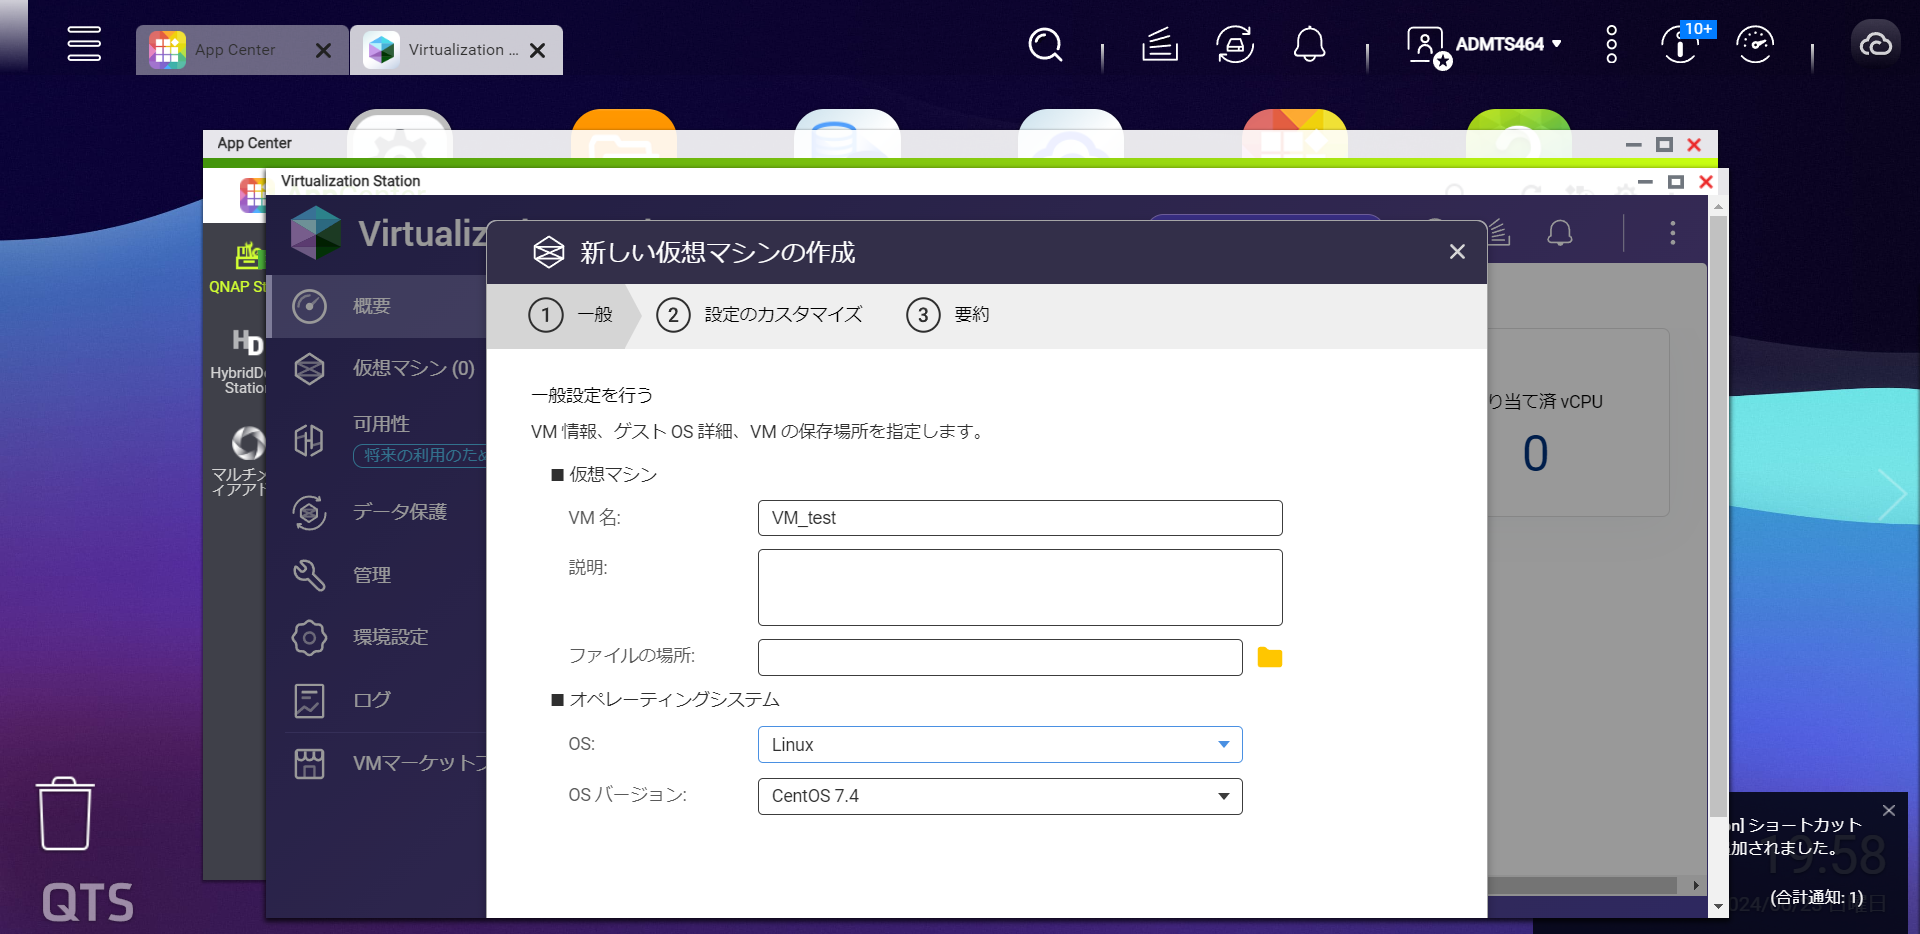Go to next desktop page chevron arrow
This screenshot has height=934, width=1920.
[x=1891, y=494]
